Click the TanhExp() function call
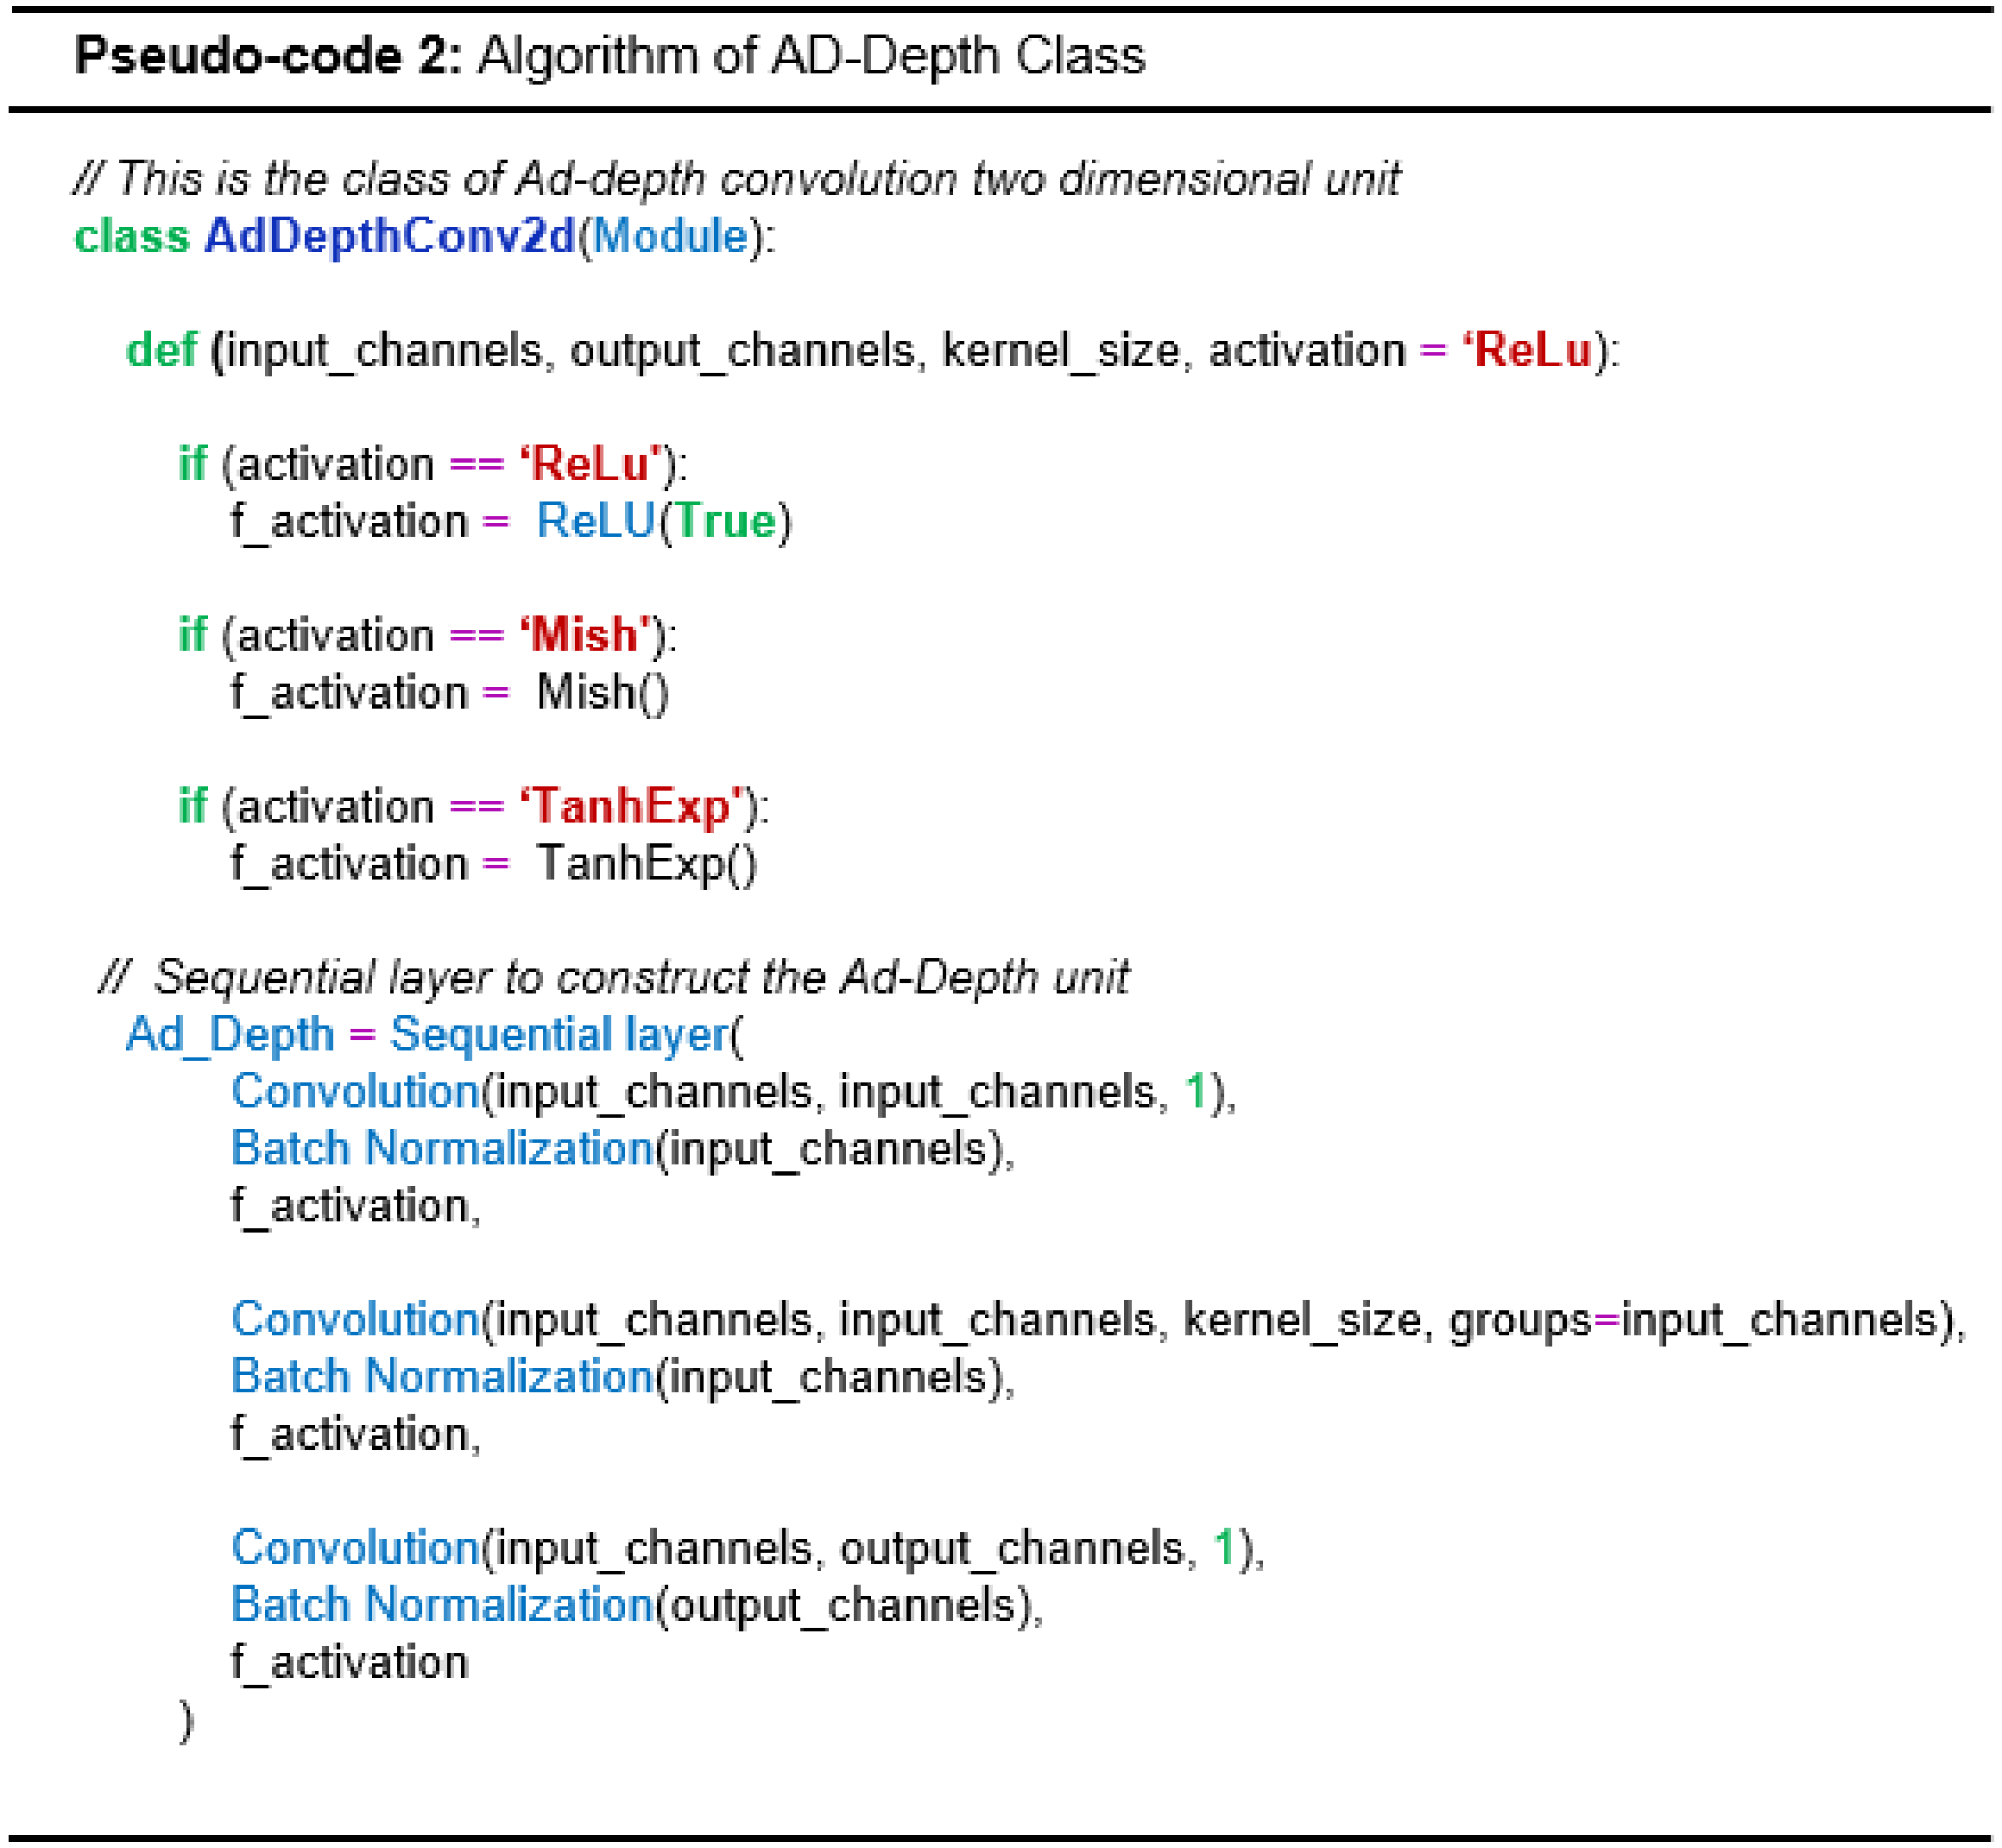This screenshot has height=1848, width=2002. coord(646,864)
